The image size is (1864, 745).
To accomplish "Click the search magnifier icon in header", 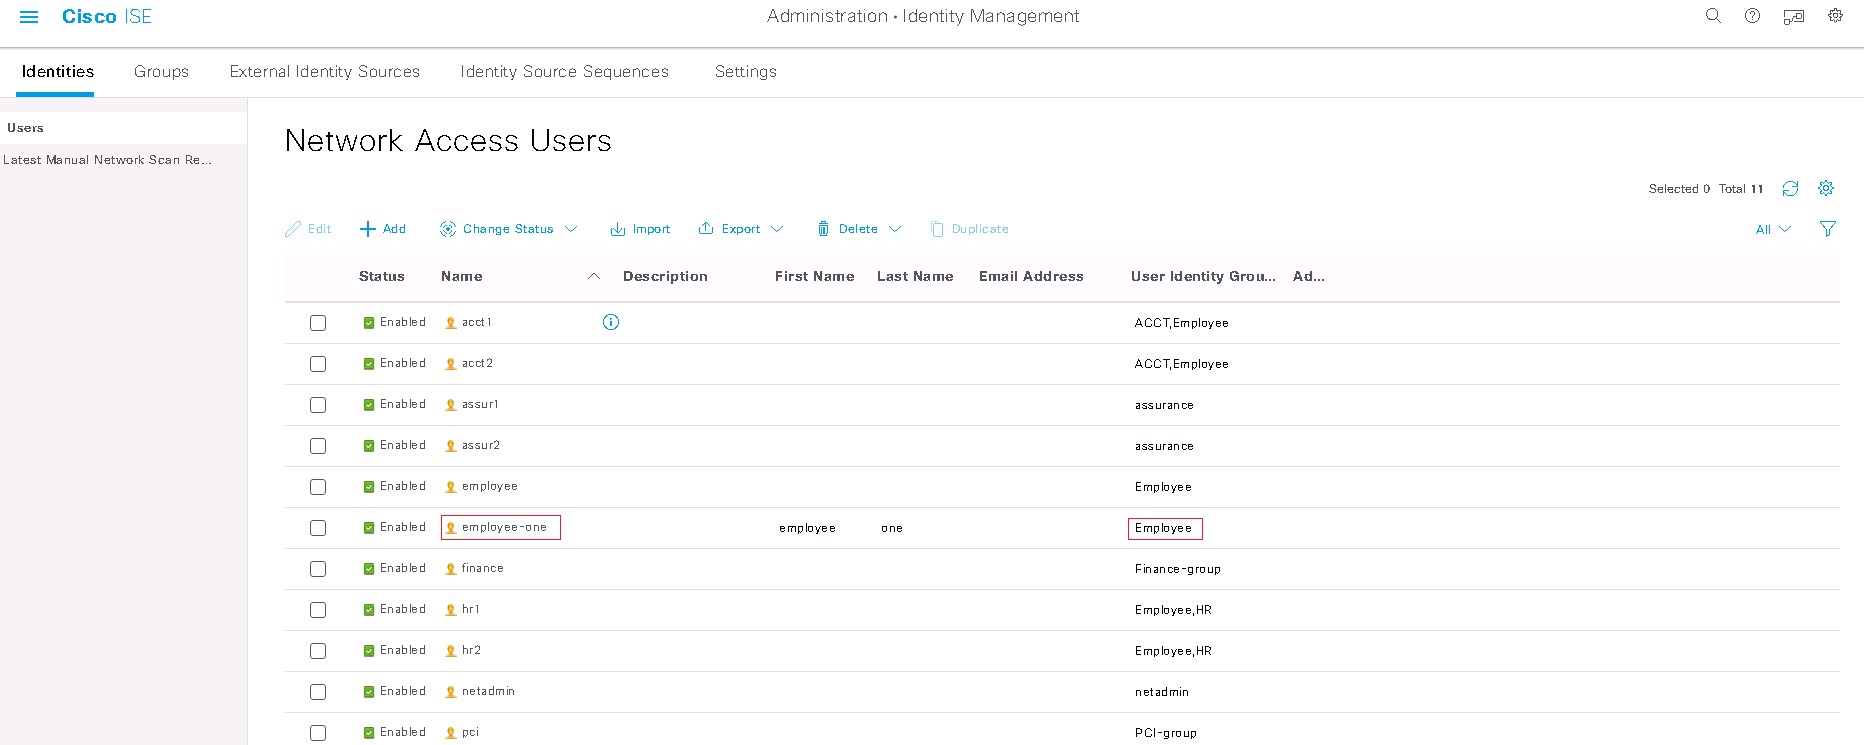I will pyautogui.click(x=1713, y=16).
